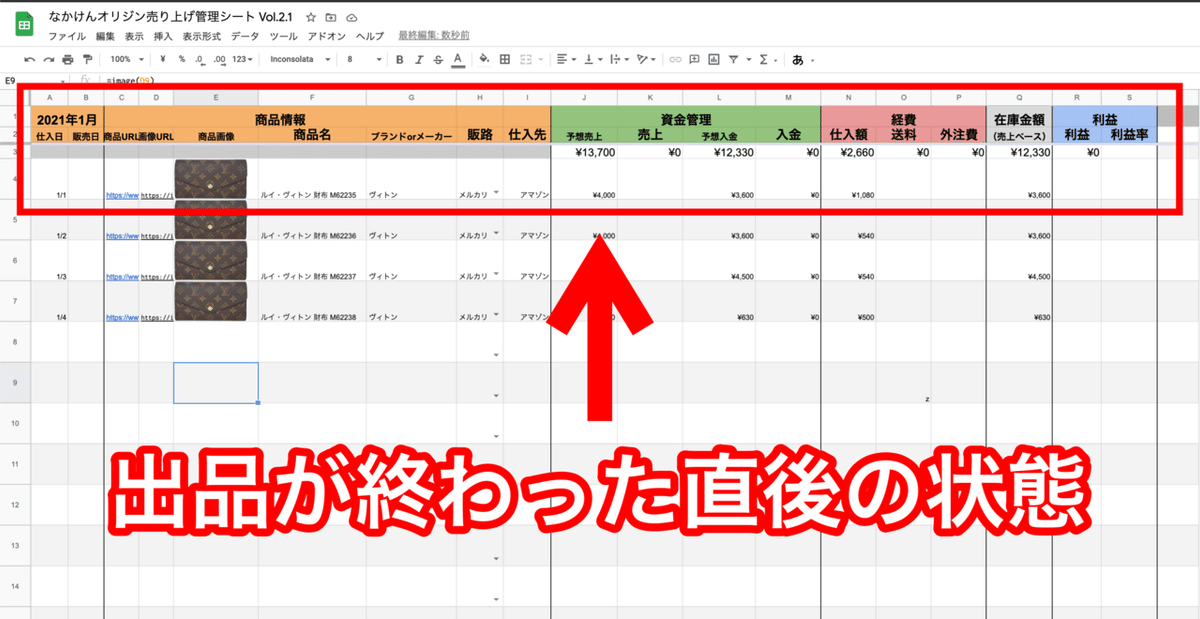Image resolution: width=1200 pixels, height=619 pixels.
Task: Open 商品URL link in row 1/1
Action: point(121,195)
